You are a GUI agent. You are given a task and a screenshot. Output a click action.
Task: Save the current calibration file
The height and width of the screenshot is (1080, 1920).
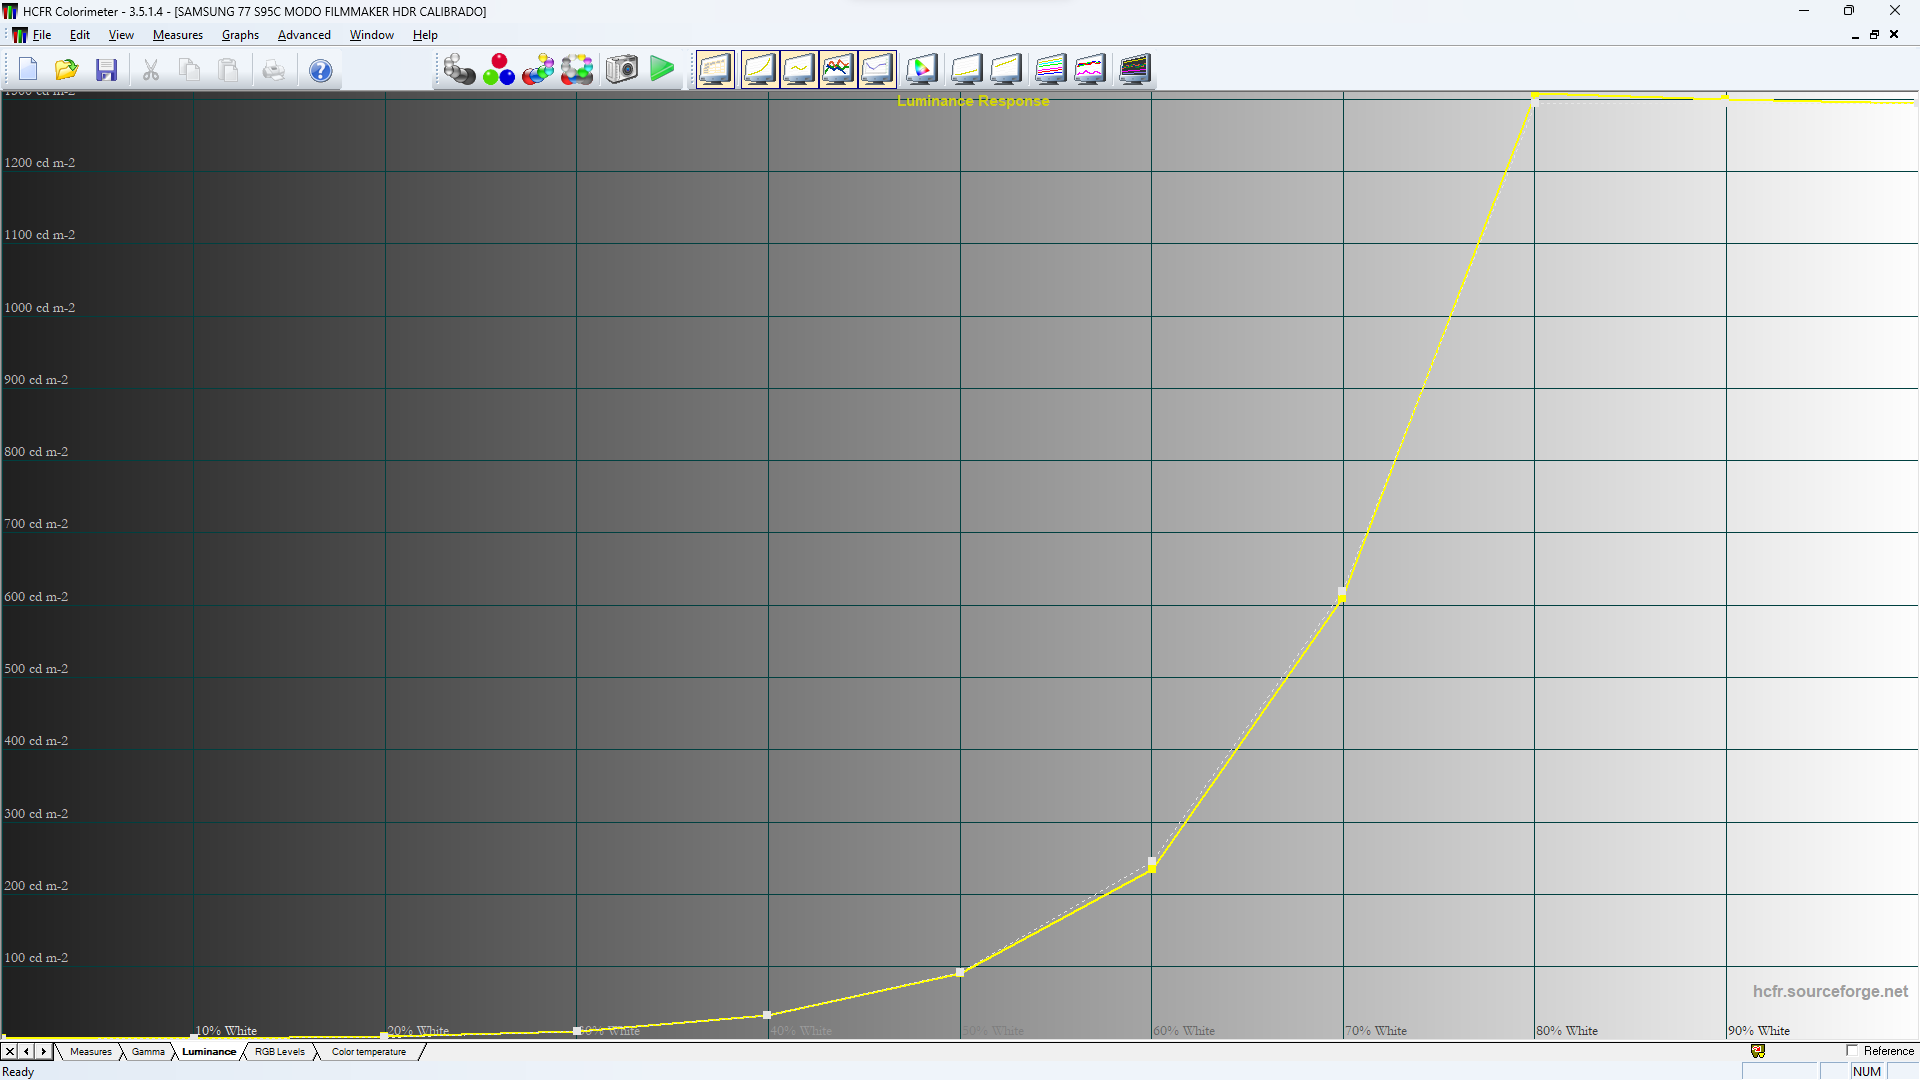(x=107, y=70)
